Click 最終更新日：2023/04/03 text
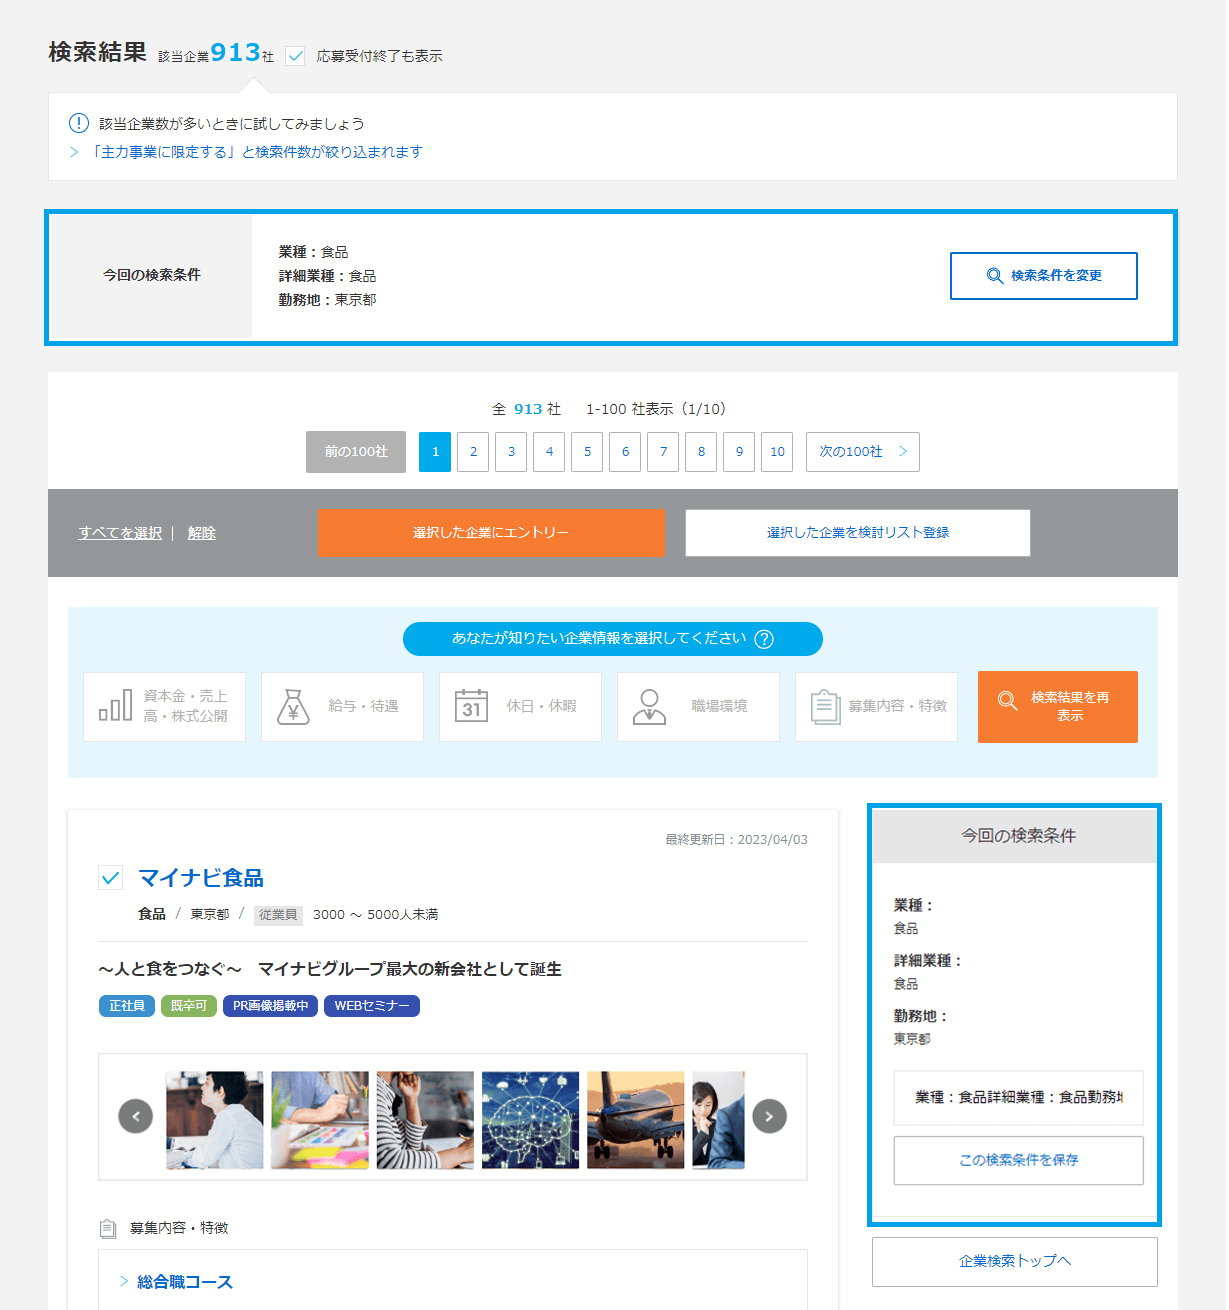Viewport: 1229px width, 1310px height. (x=736, y=840)
